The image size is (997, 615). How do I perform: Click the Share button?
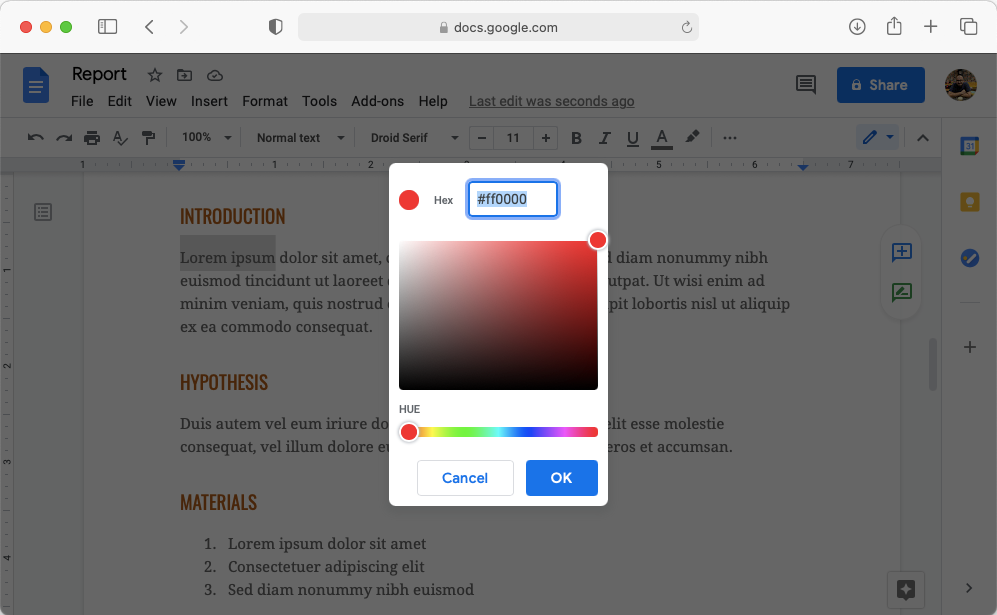pos(880,85)
